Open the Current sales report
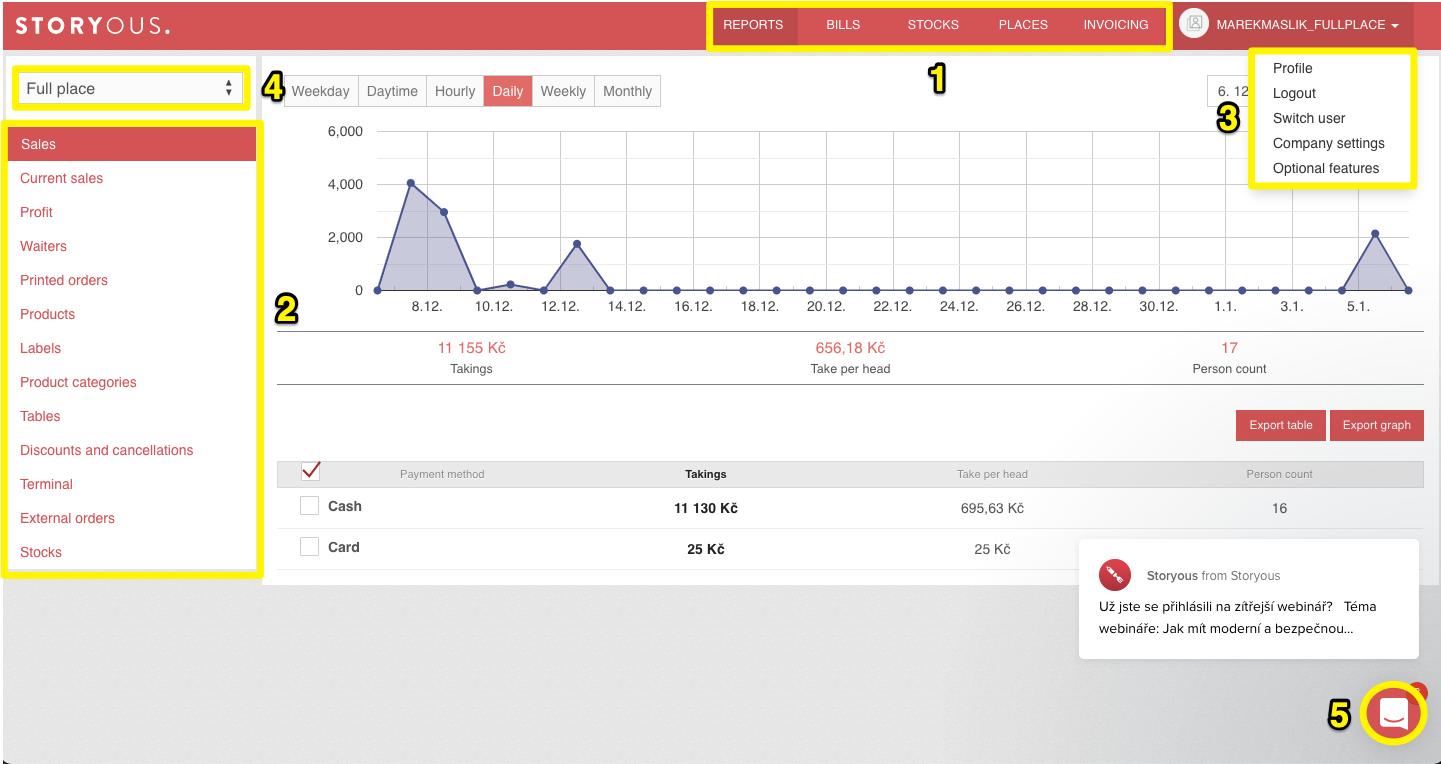This screenshot has height=764, width=1441. 61,178
